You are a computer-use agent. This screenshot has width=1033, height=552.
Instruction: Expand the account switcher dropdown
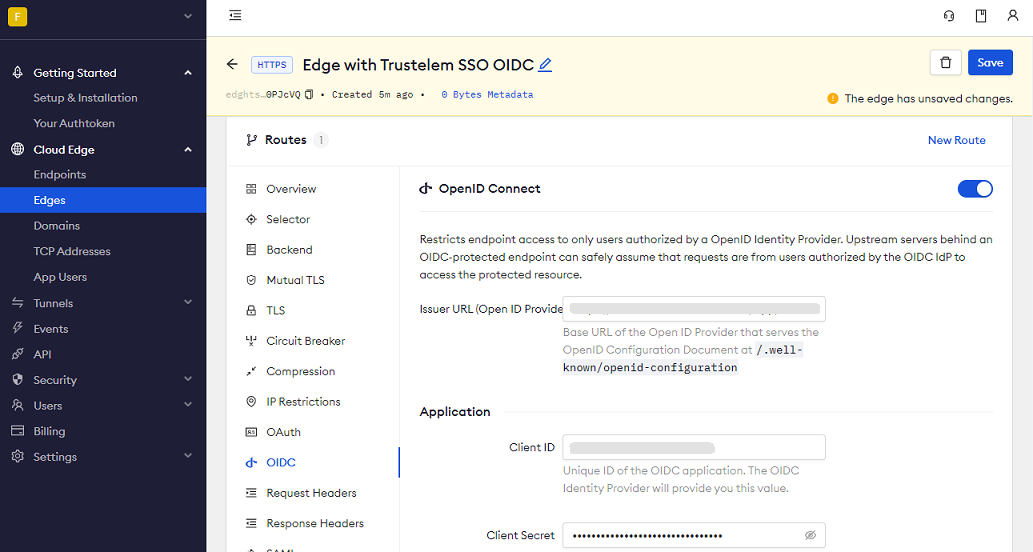tap(188, 16)
